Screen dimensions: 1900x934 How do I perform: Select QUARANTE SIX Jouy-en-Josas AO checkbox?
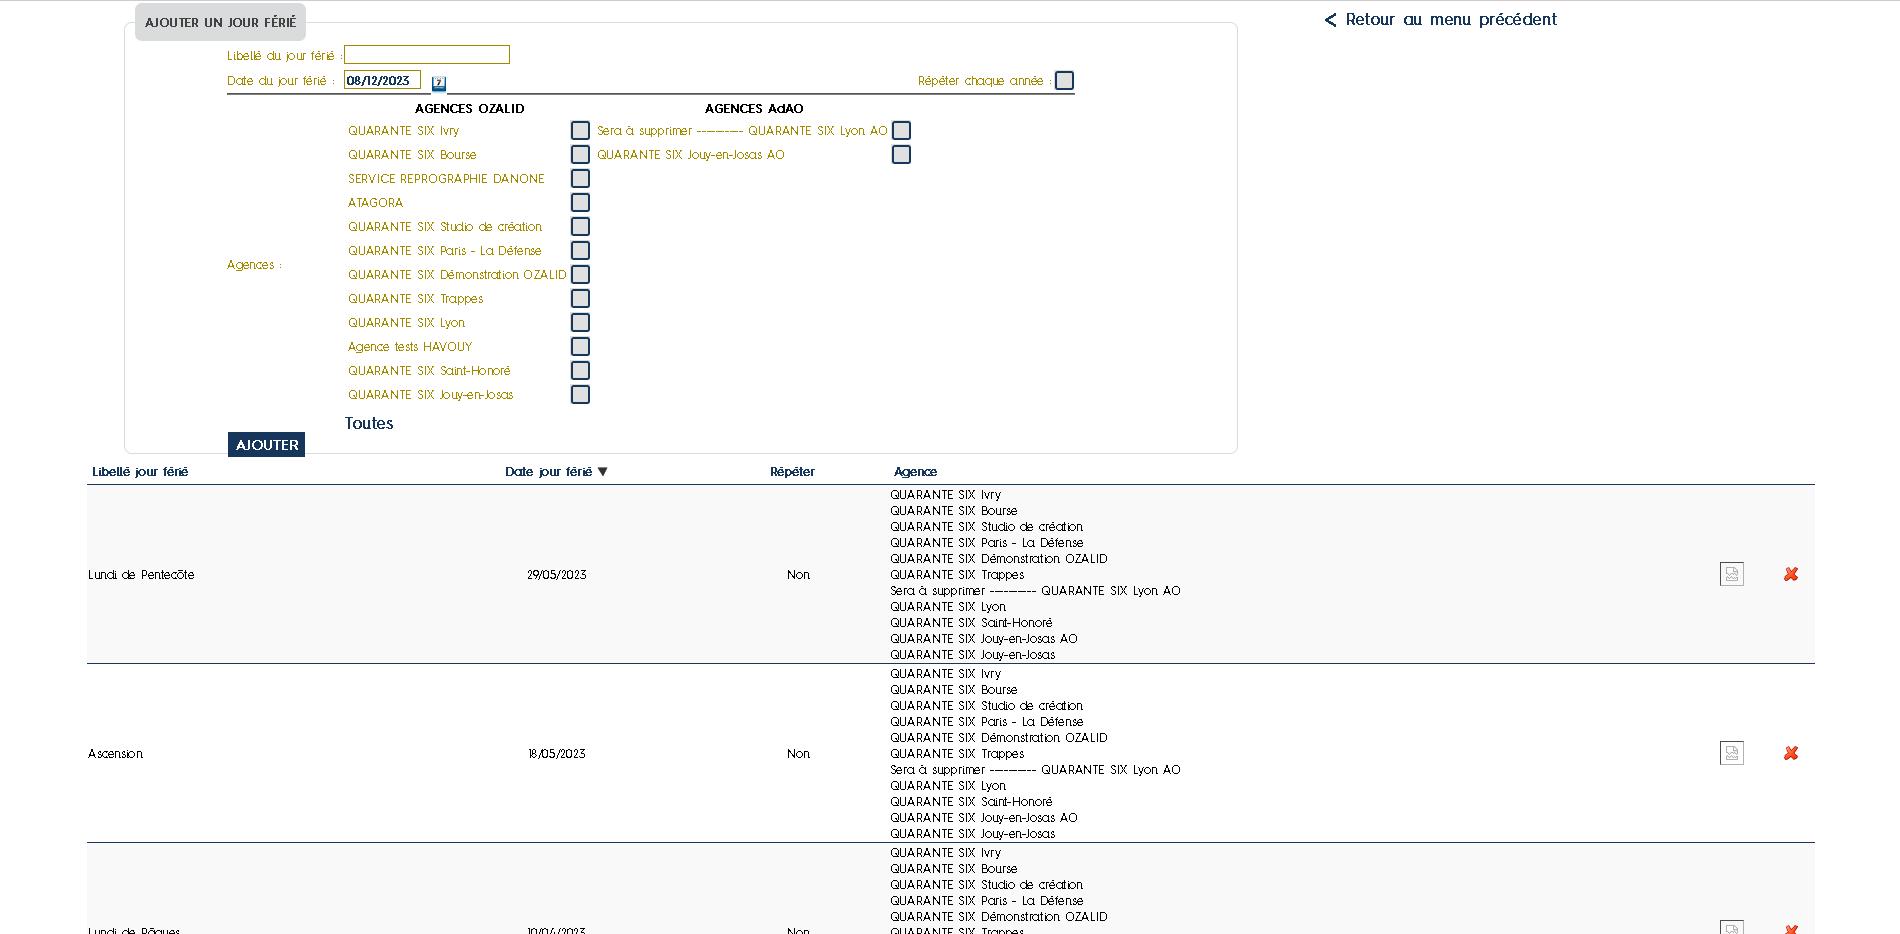click(x=901, y=155)
